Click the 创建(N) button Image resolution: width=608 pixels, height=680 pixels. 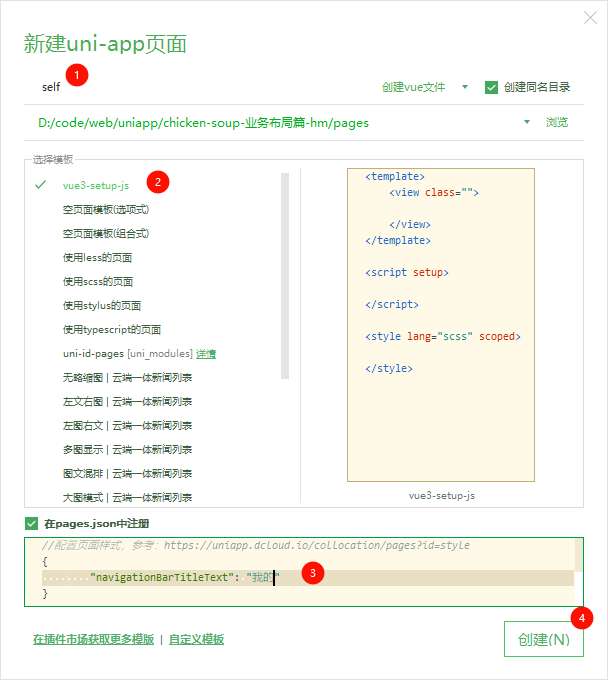(x=544, y=639)
